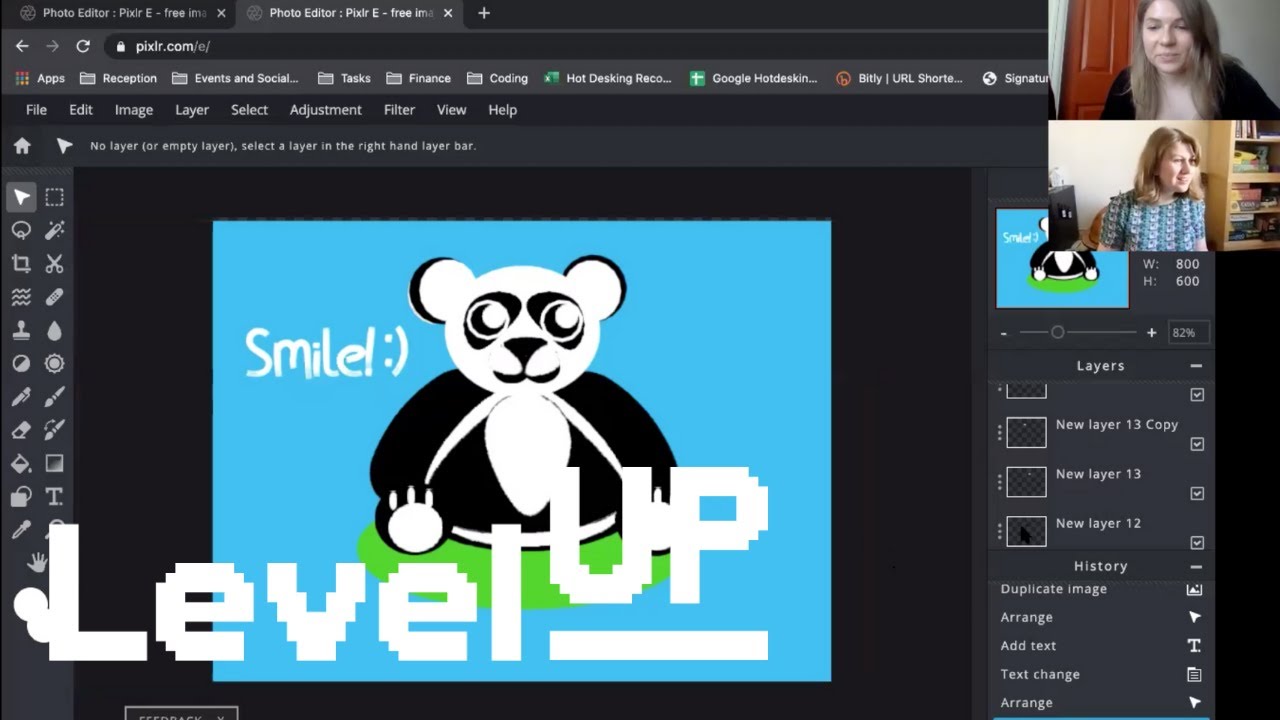
Task: Open the Layer menu
Action: pyautogui.click(x=192, y=110)
